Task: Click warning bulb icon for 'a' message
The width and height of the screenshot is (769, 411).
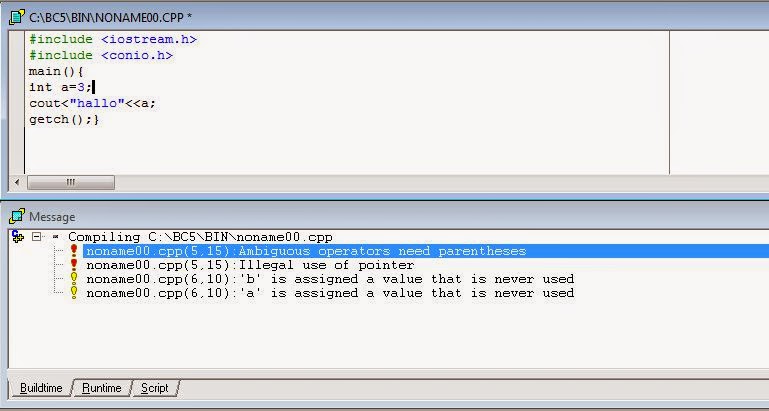Action: coord(74,293)
